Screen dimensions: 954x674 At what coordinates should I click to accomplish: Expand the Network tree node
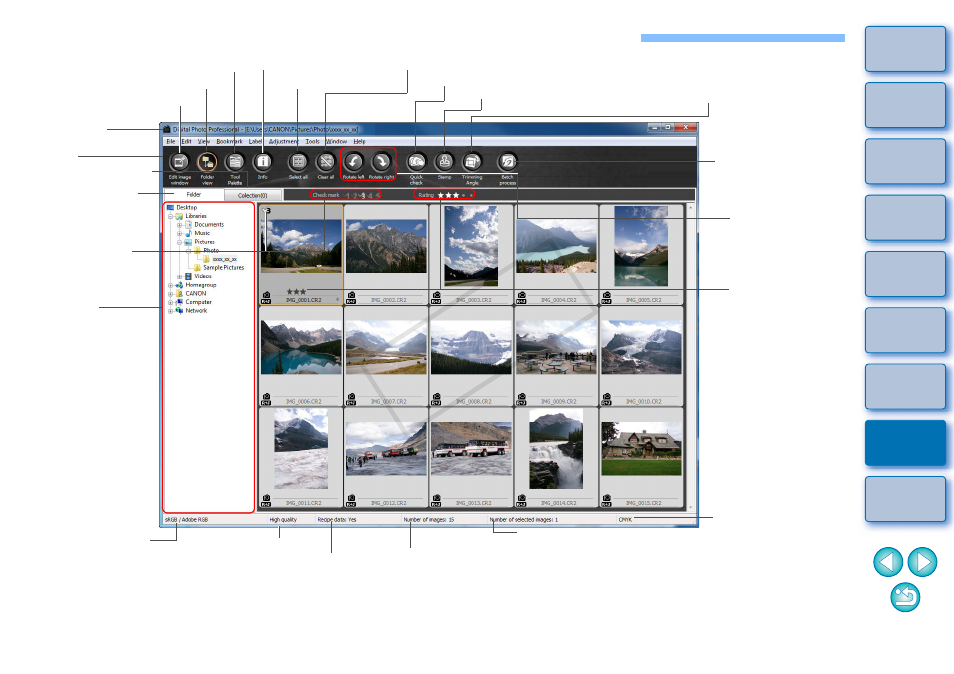170,310
